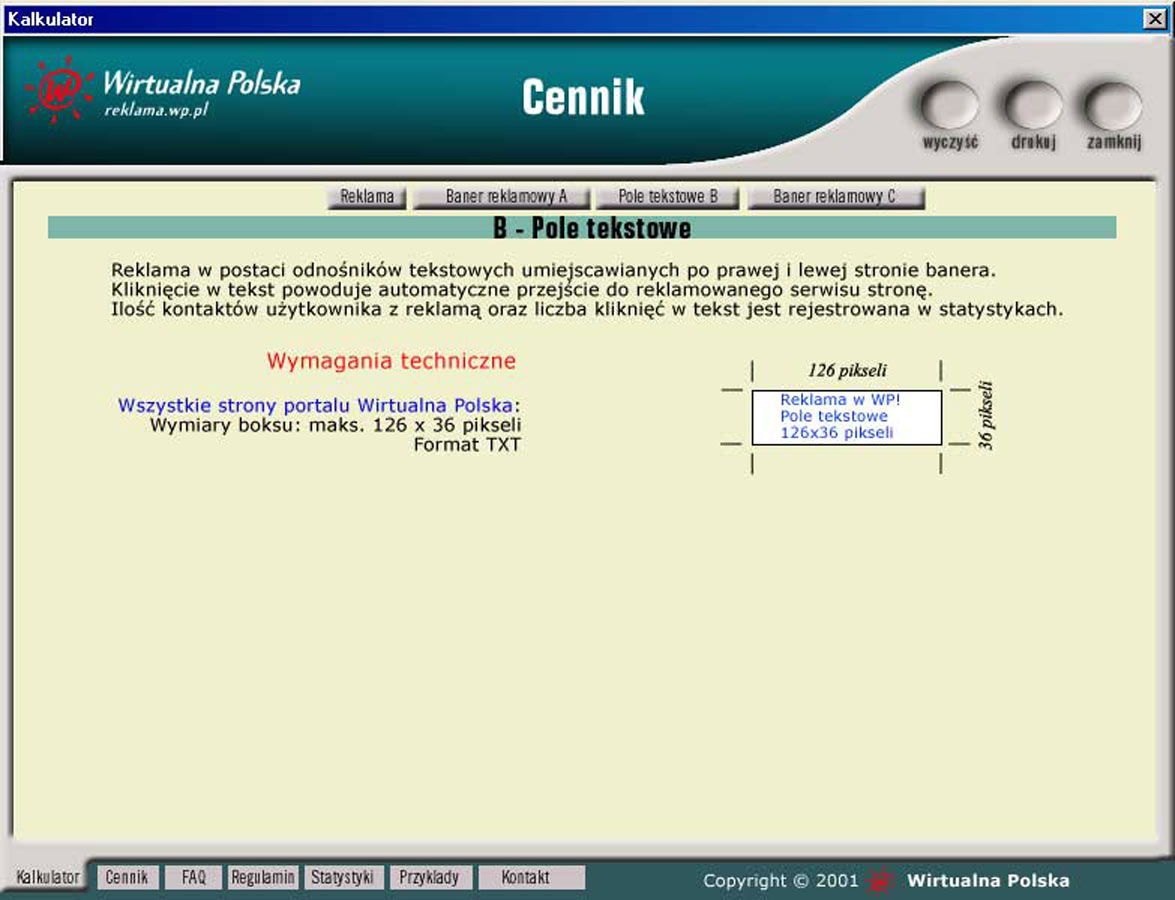Open the Przykłady tab
This screenshot has height=900, width=1175.
(429, 877)
